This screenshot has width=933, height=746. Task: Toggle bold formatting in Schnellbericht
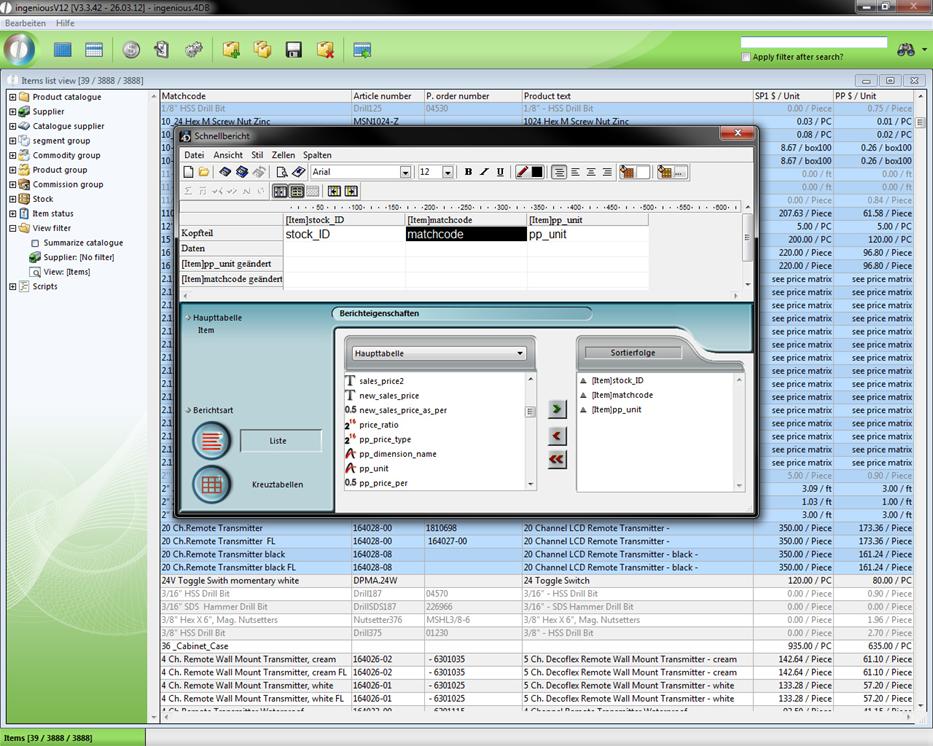coord(468,172)
